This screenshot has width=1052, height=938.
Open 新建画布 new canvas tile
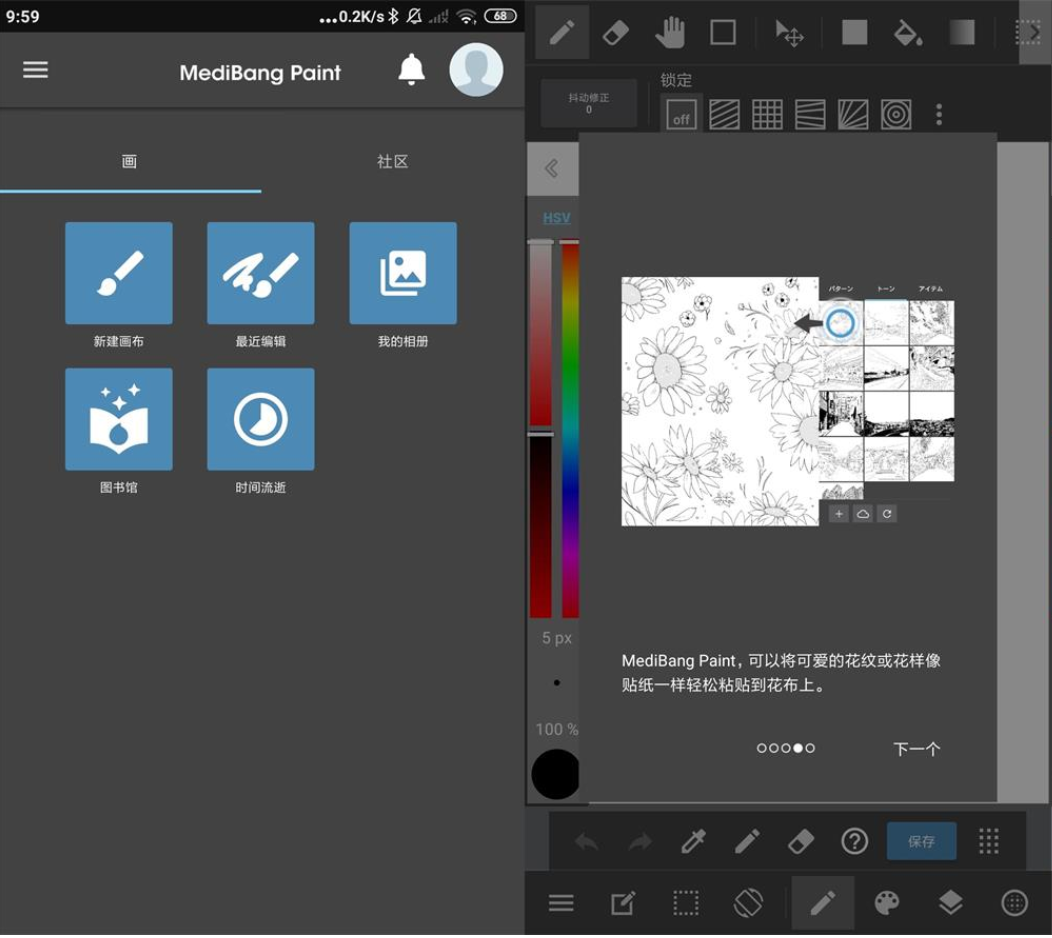click(119, 273)
